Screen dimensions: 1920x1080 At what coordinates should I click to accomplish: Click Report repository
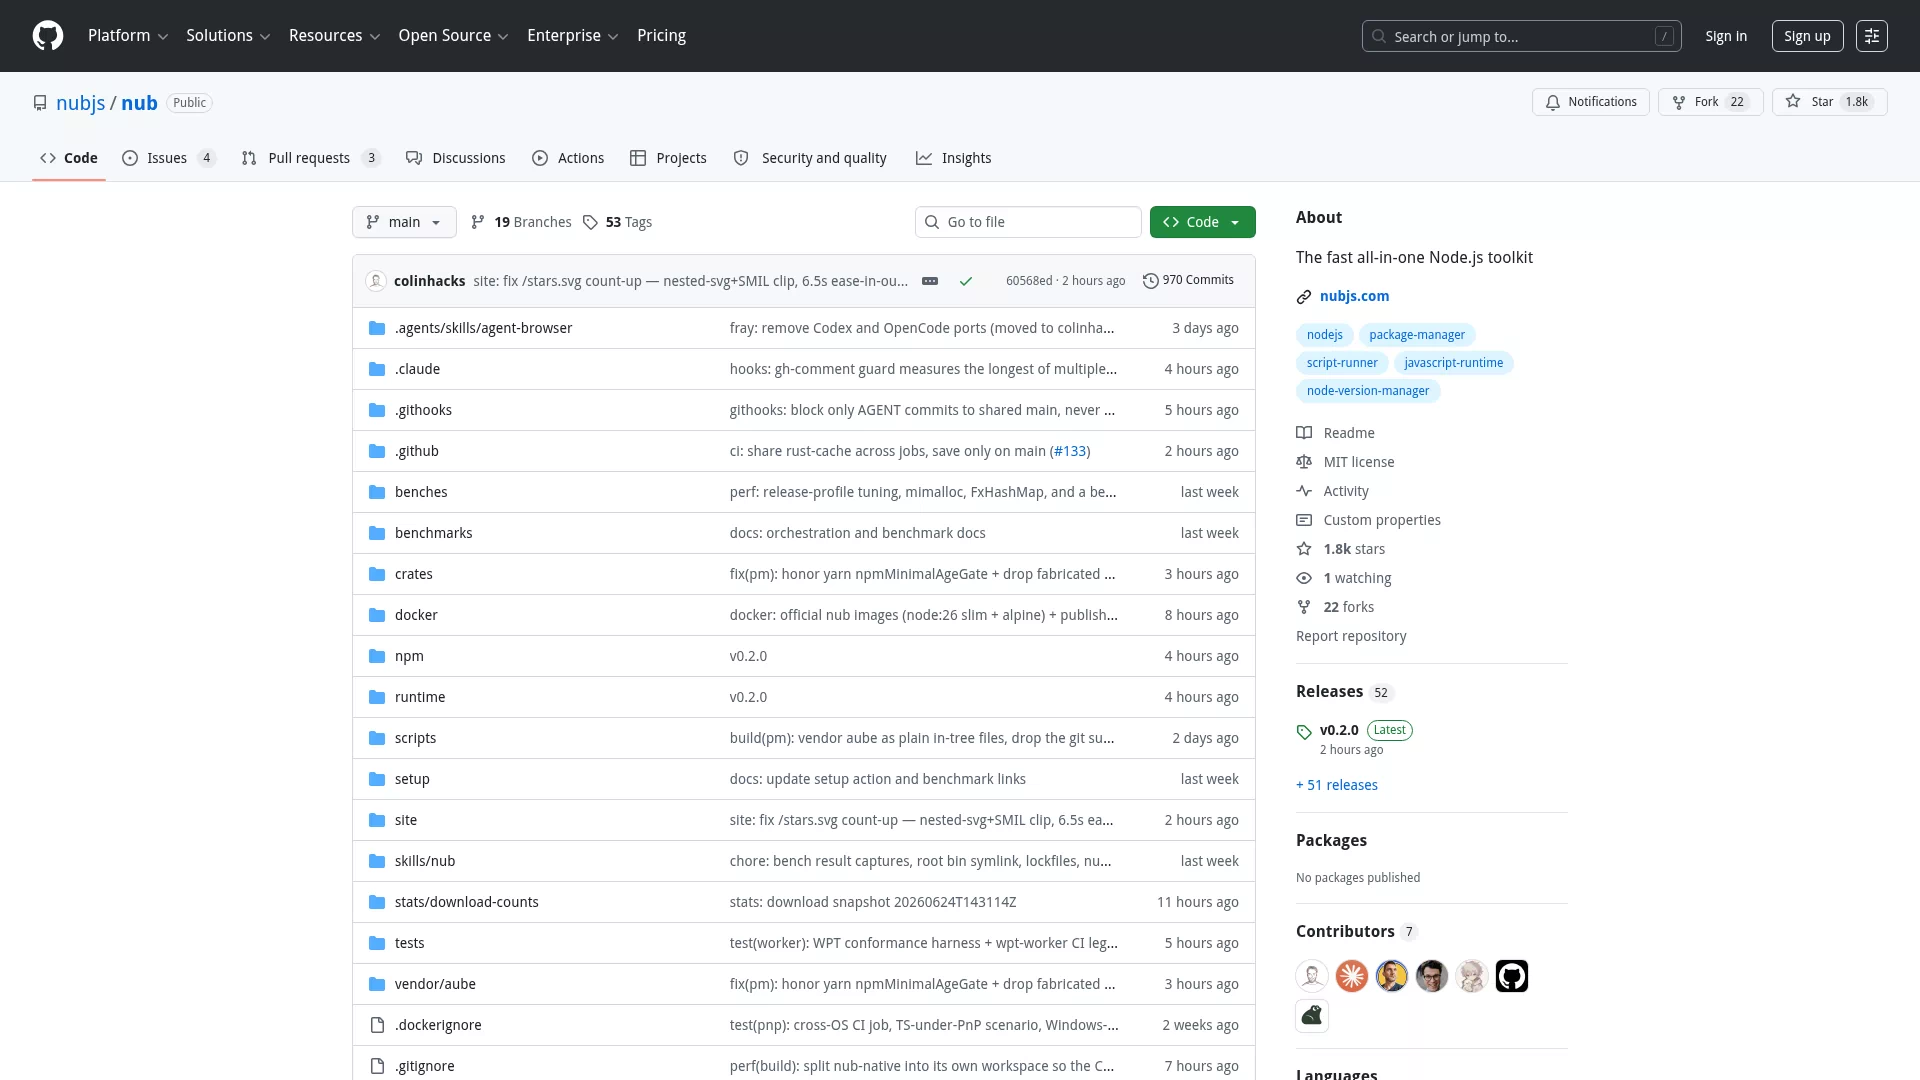click(x=1351, y=636)
